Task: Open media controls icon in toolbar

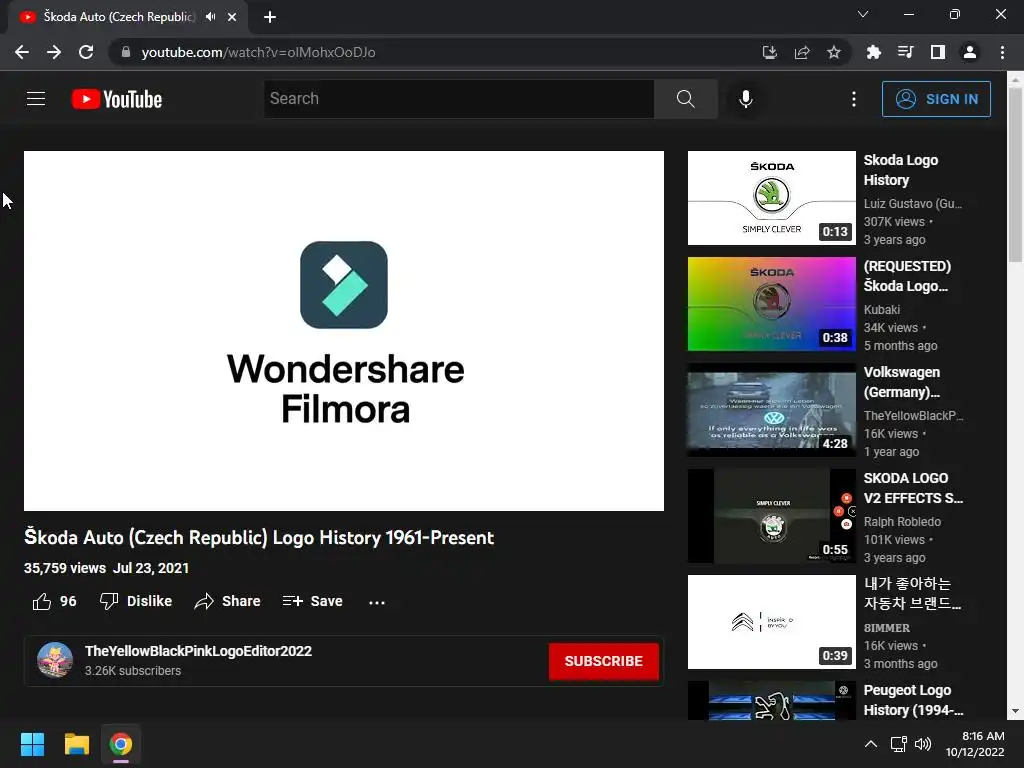Action: tap(905, 52)
